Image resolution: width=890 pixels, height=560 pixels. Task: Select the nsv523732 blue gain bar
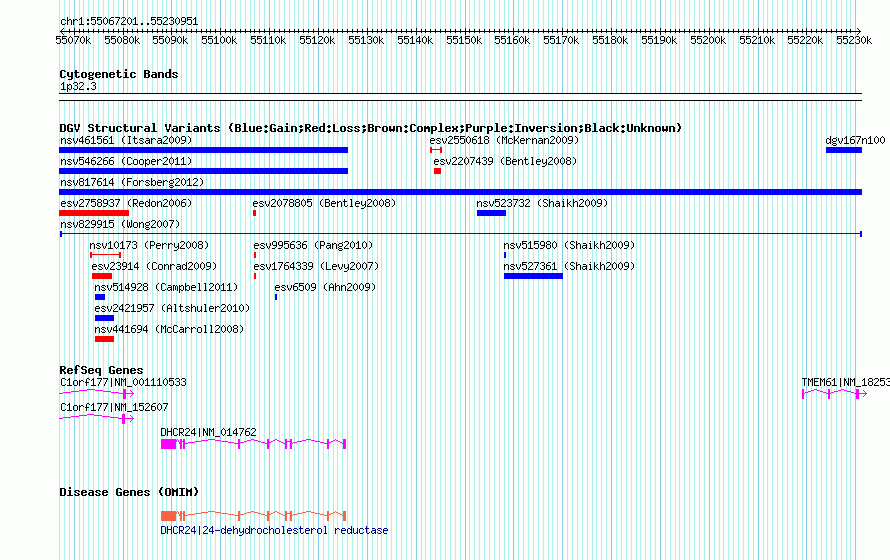(492, 213)
